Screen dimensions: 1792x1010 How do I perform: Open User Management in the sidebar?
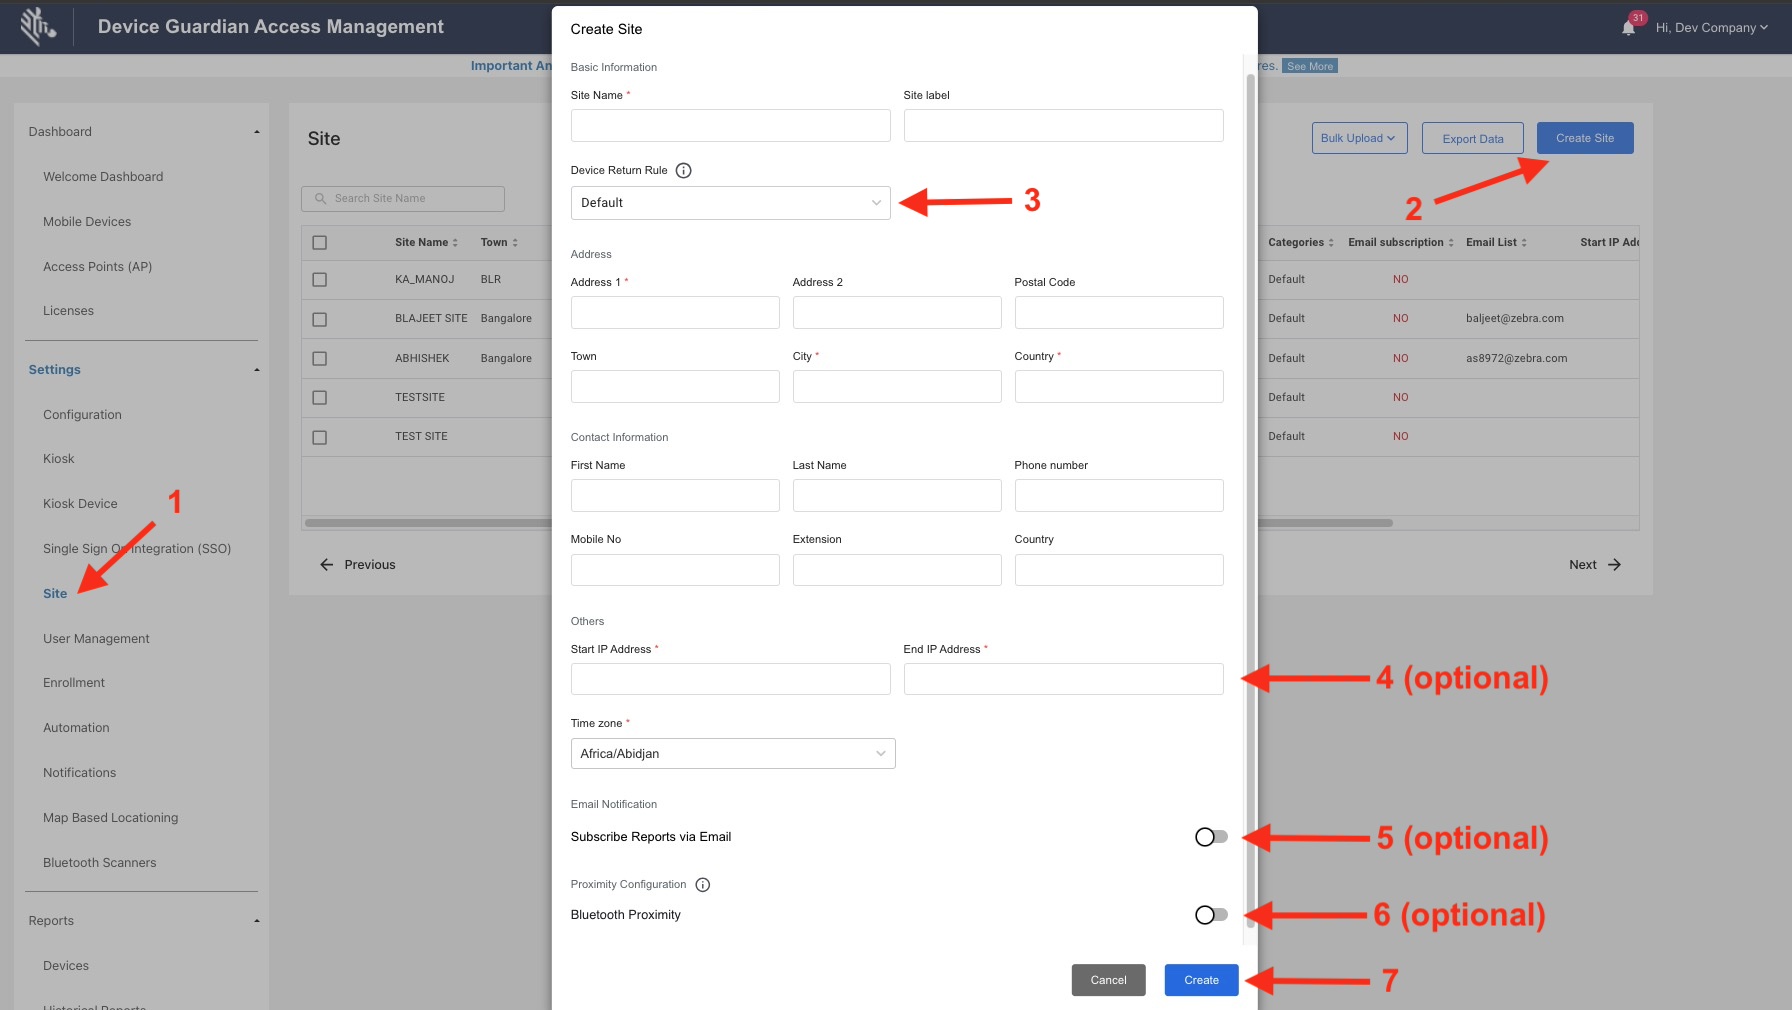pyautogui.click(x=96, y=639)
